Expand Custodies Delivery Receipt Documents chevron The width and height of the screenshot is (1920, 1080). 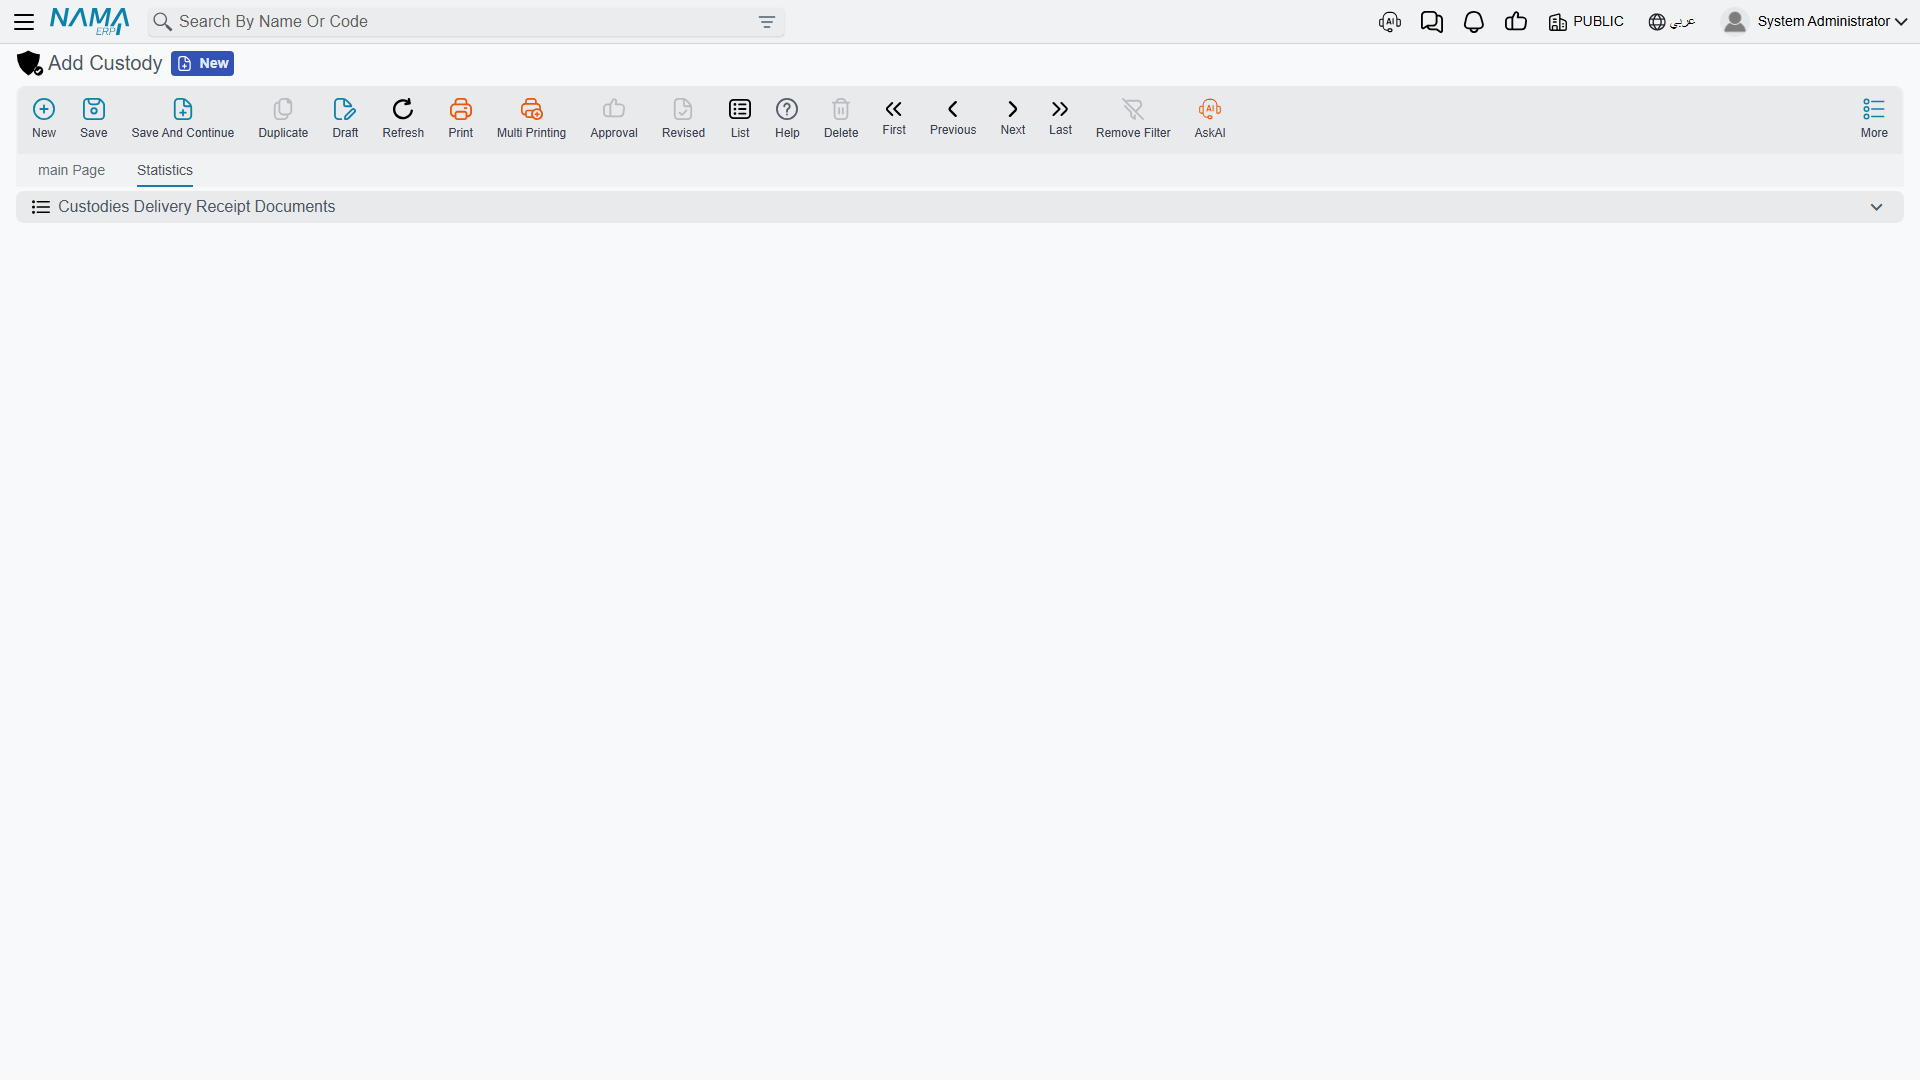1877,207
